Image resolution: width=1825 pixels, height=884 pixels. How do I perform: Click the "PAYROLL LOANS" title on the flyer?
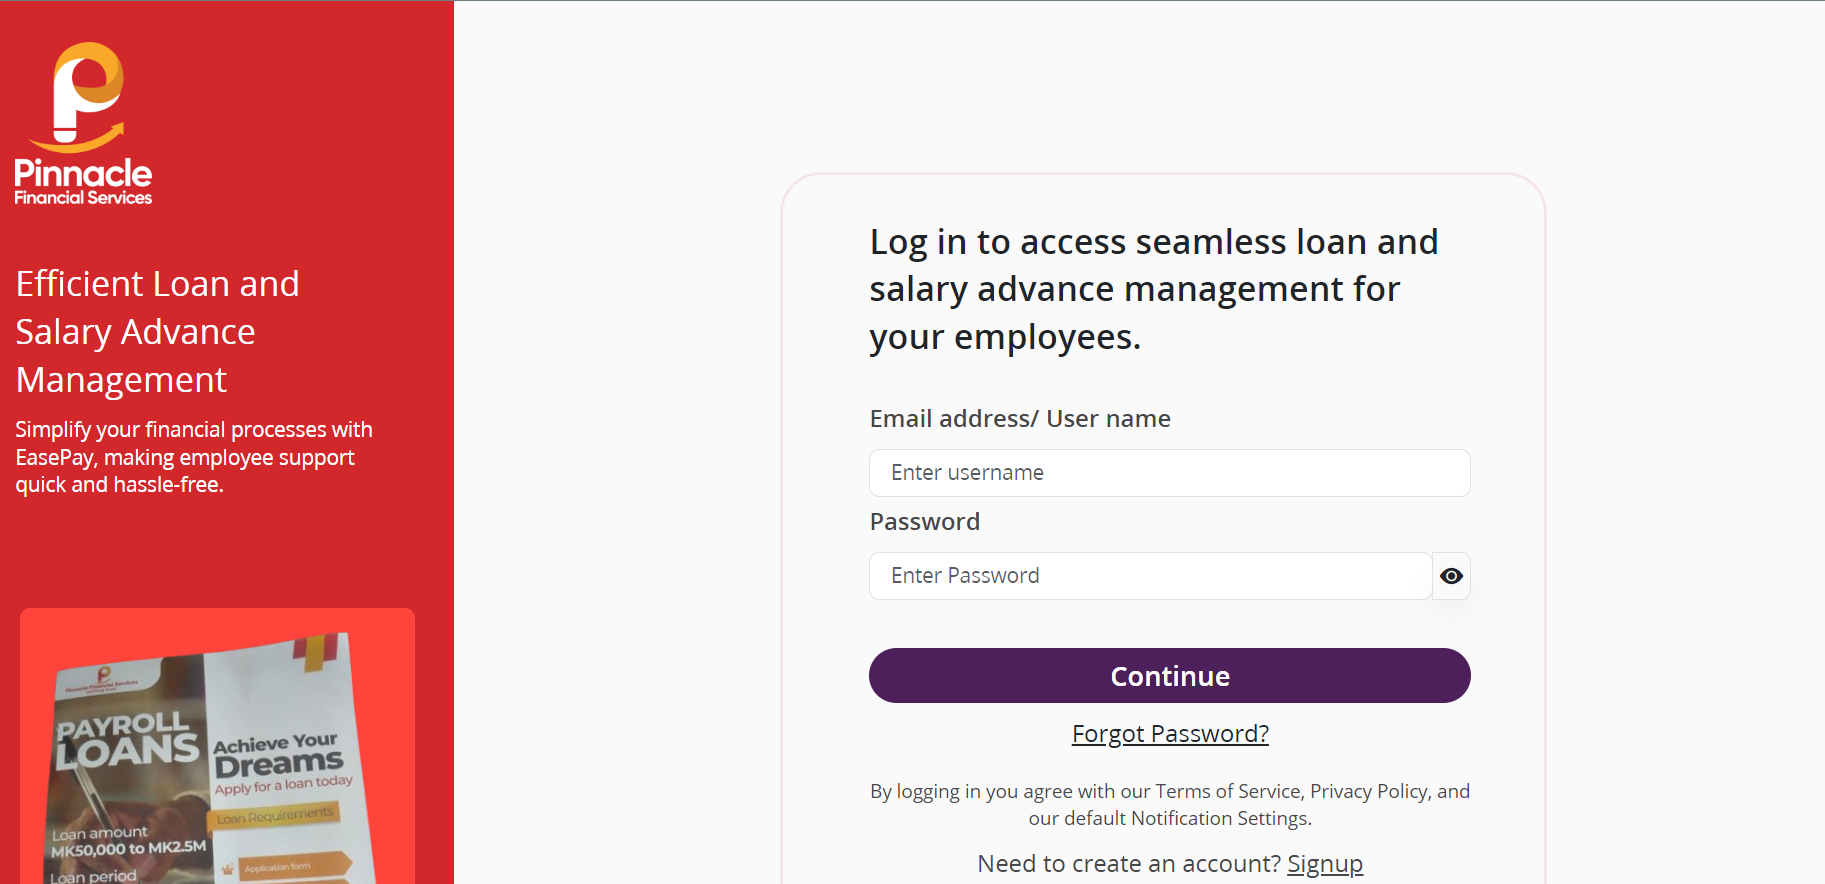[127, 740]
